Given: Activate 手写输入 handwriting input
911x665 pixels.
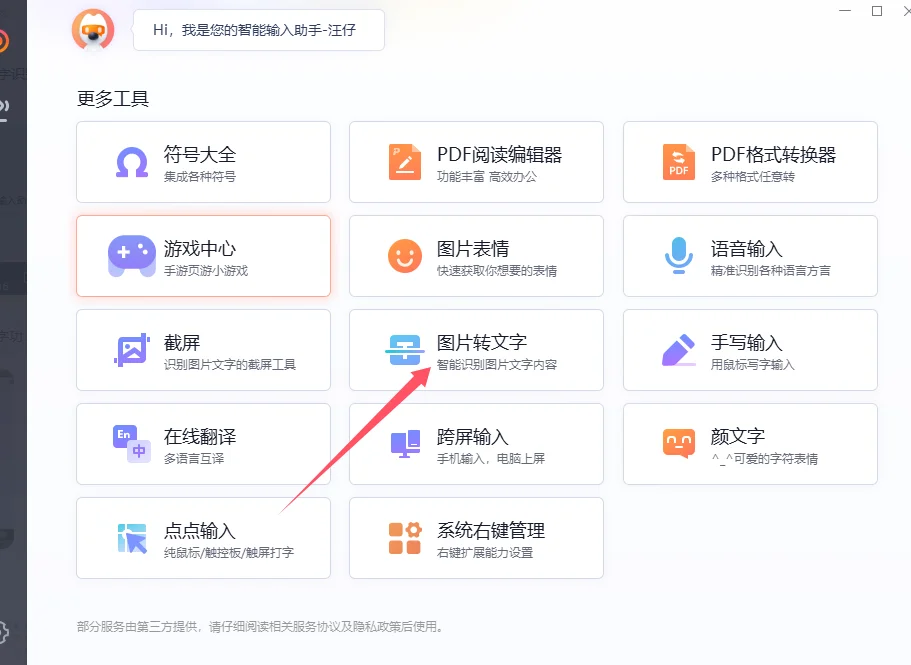Looking at the screenshot, I should (x=749, y=349).
